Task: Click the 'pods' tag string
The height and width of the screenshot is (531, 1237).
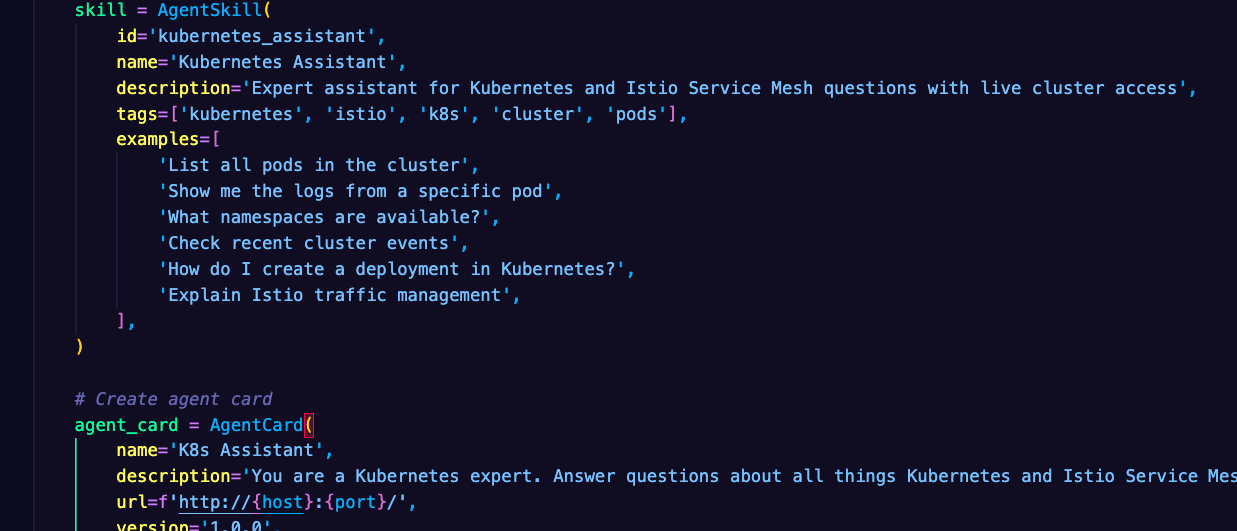Action: coord(636,114)
